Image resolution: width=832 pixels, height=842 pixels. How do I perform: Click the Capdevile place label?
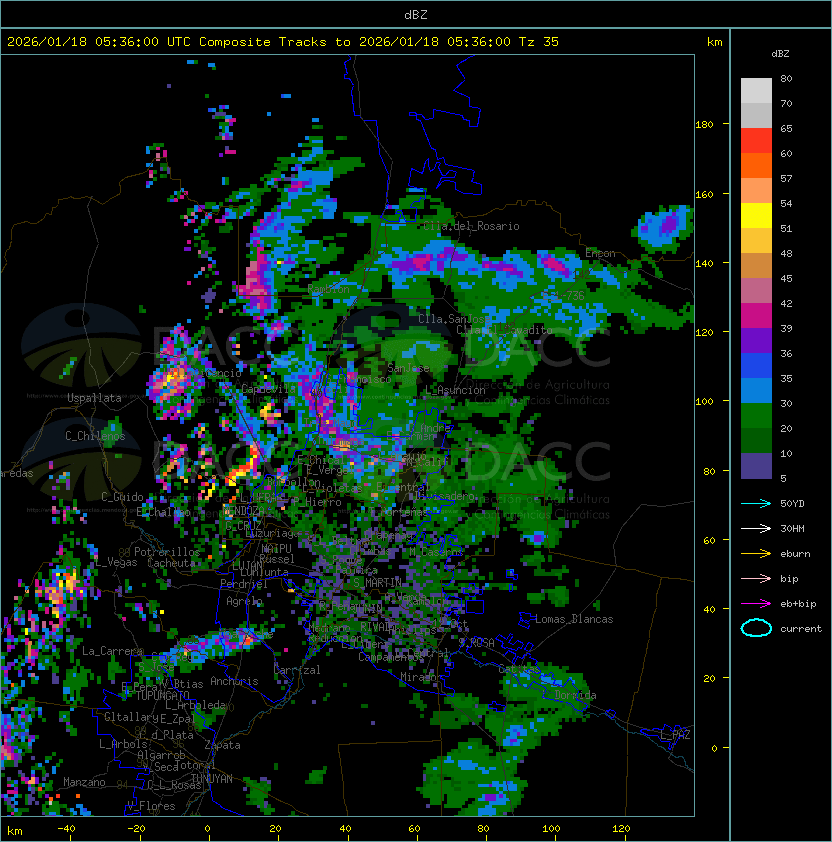point(268,388)
